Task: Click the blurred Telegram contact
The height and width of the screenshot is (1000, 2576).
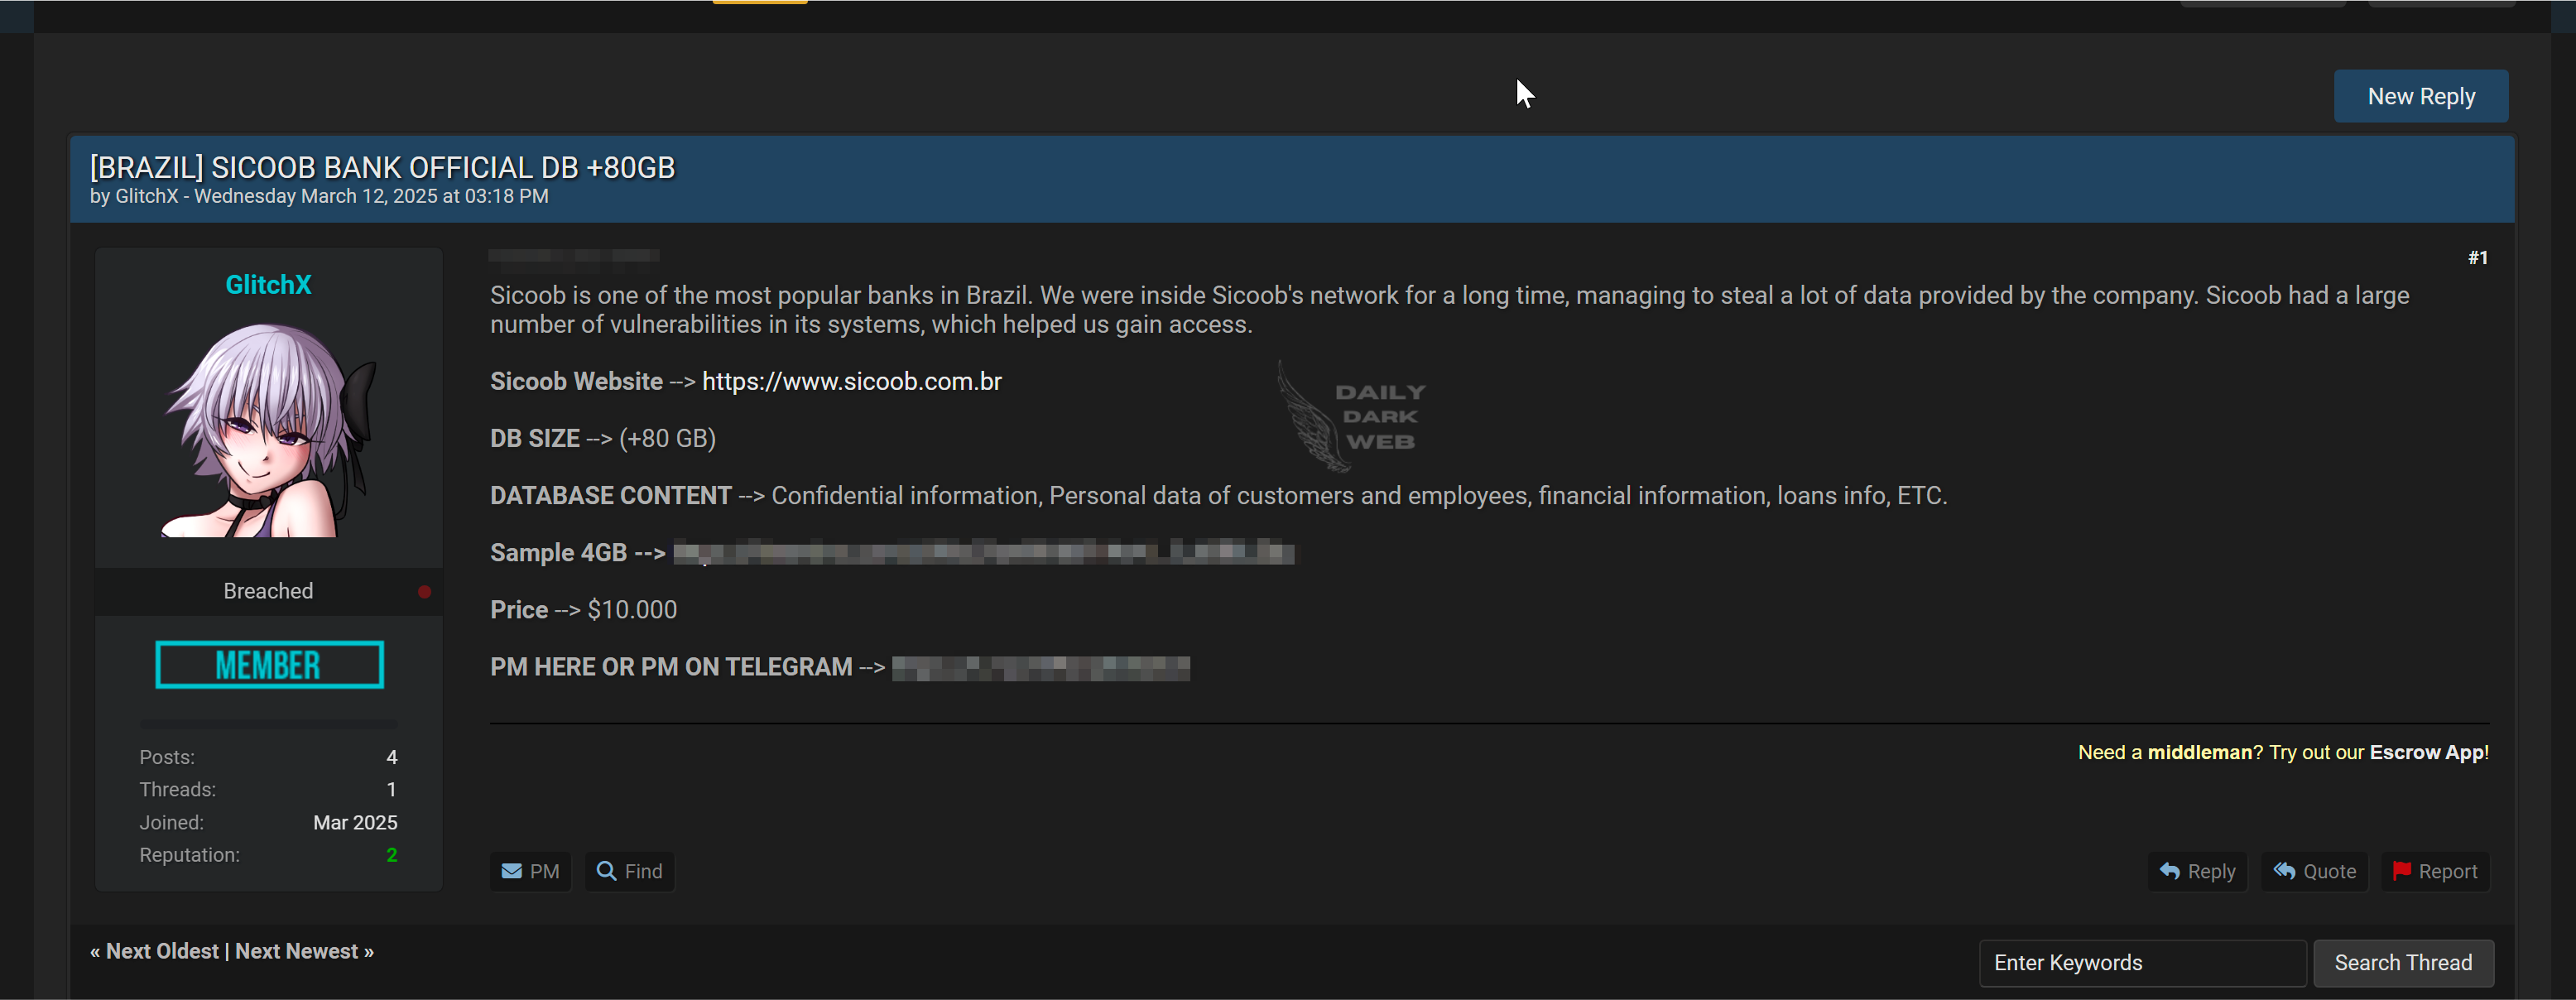Action: (1040, 667)
